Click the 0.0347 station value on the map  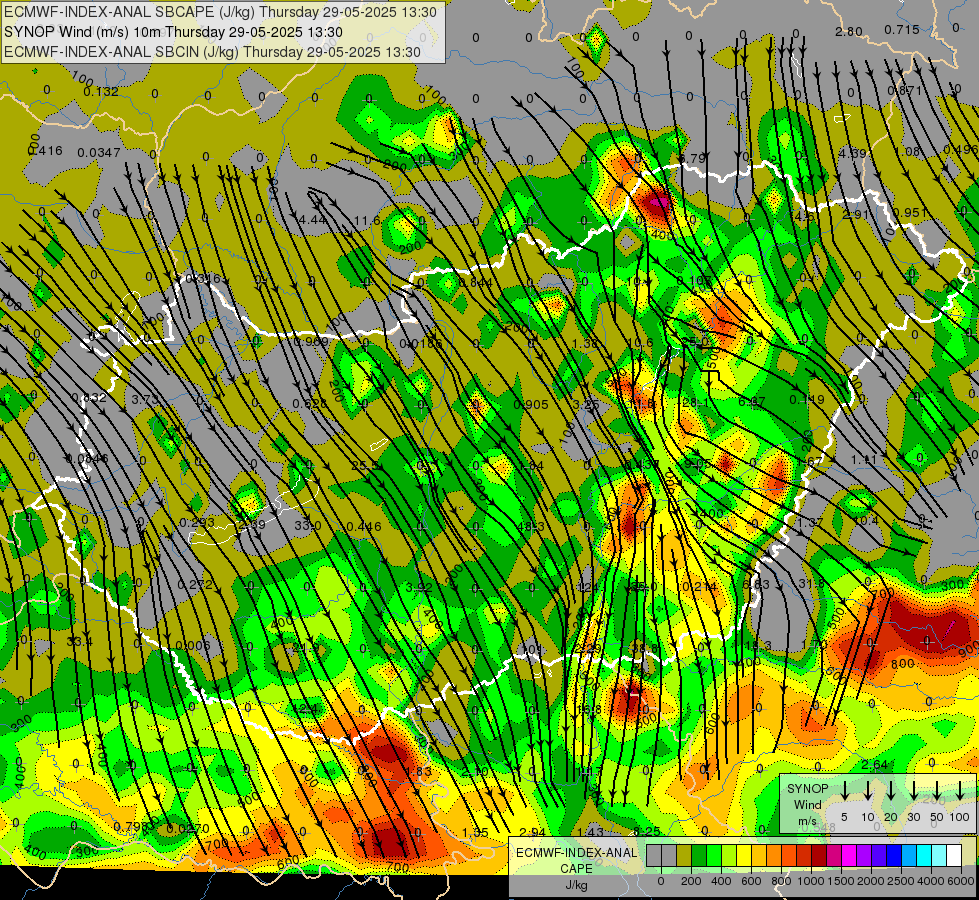(99, 152)
